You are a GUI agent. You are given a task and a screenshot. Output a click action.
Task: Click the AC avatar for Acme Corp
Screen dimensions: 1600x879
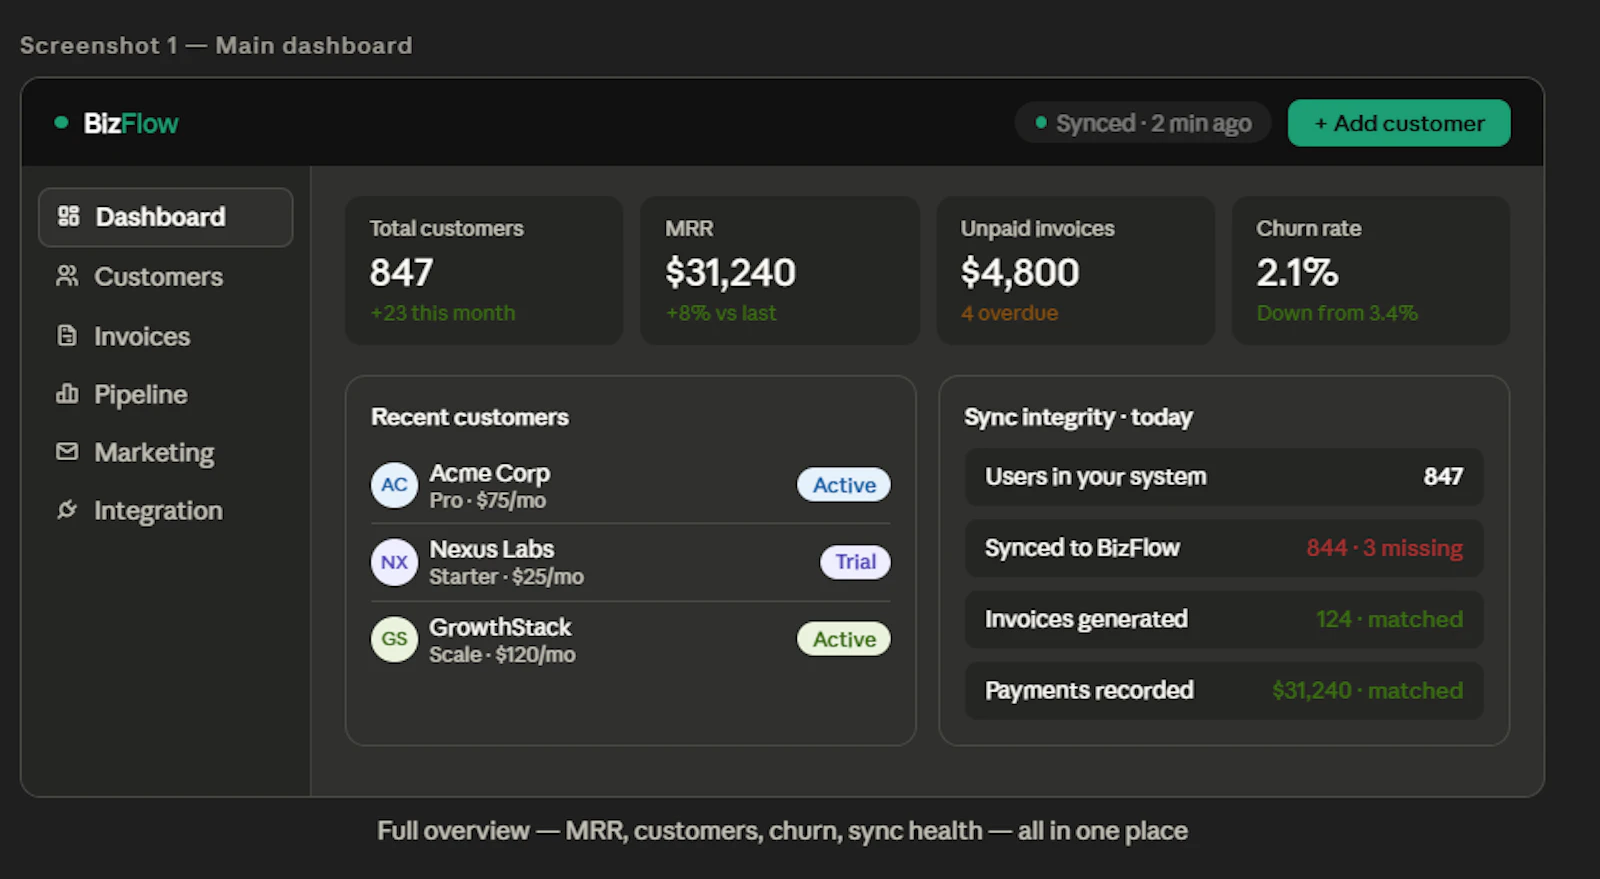[x=394, y=485]
